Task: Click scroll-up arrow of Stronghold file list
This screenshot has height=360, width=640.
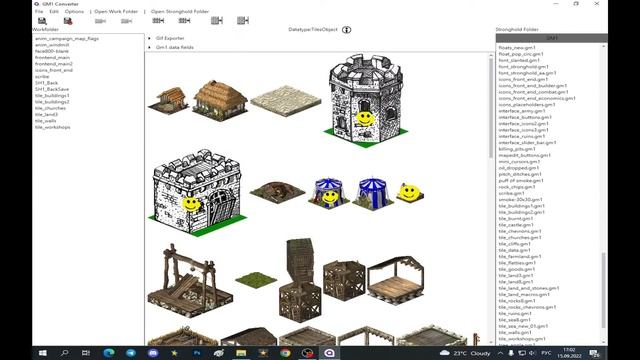Action: (604, 47)
